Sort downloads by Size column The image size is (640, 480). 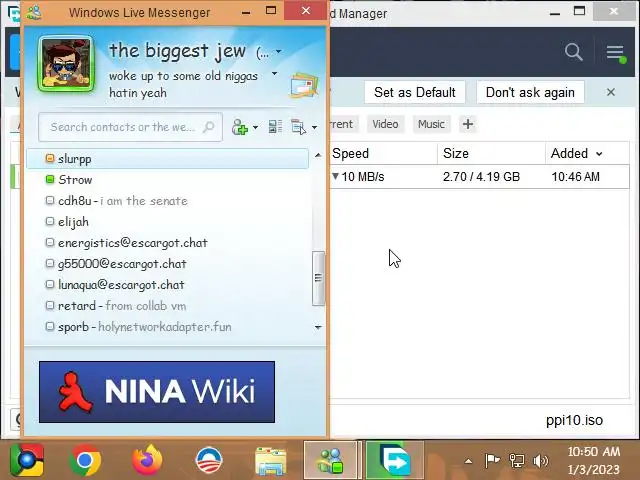click(491, 153)
